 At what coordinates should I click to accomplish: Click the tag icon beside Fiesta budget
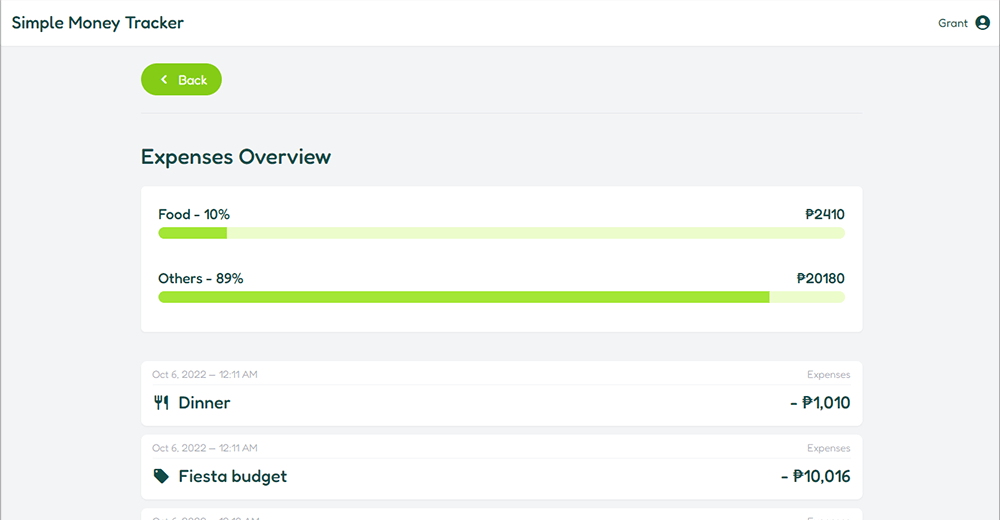click(x=161, y=476)
